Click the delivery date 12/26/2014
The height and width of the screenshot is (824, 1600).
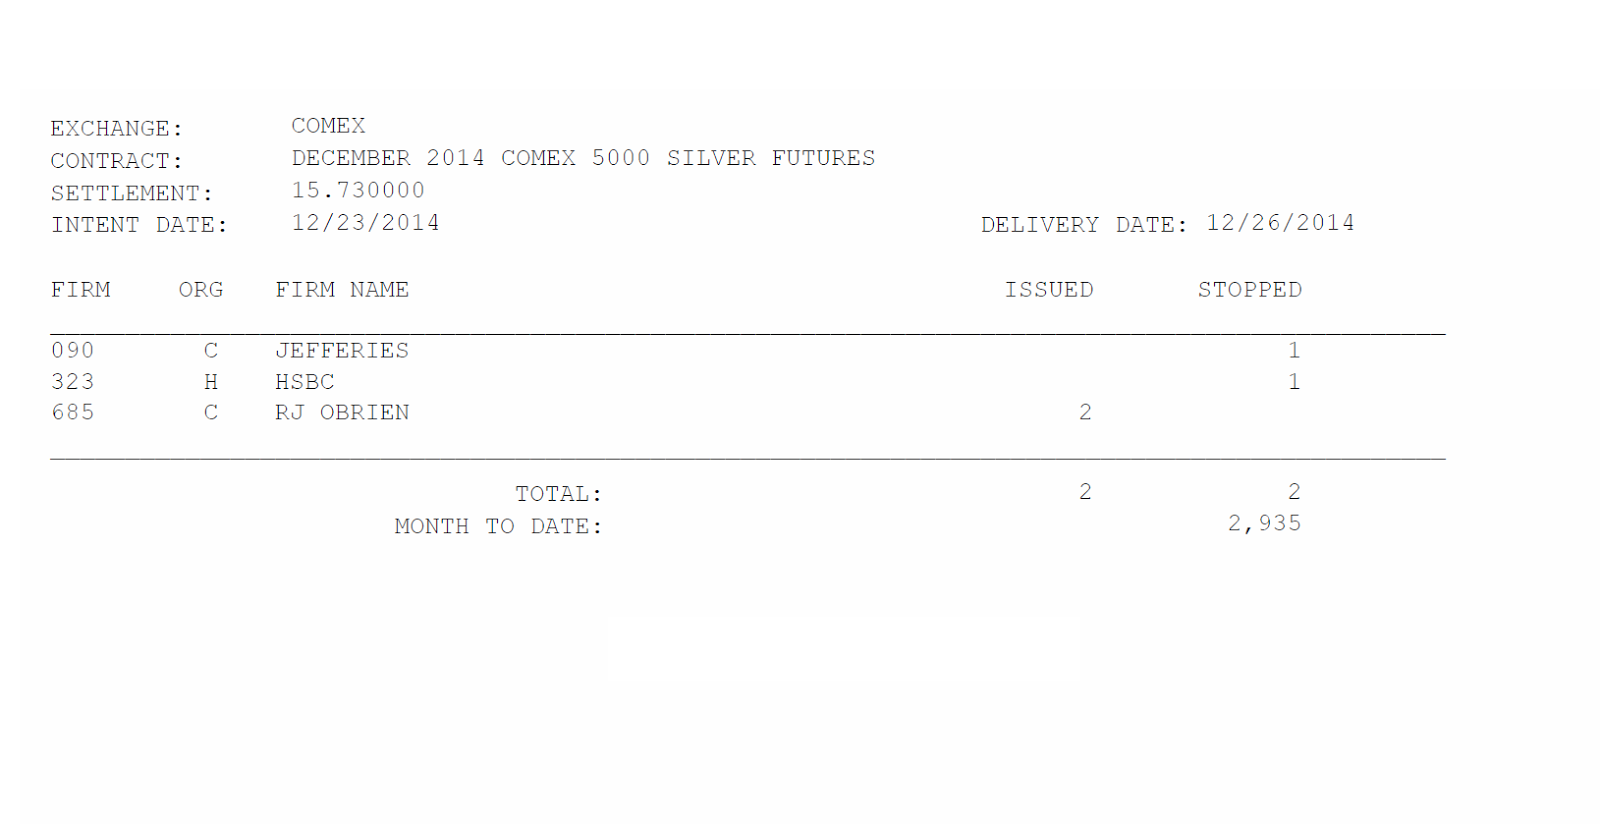[1280, 222]
